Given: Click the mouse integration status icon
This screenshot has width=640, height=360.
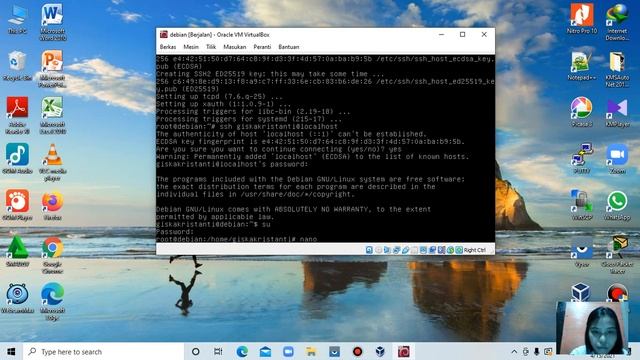Looking at the screenshot, I should (x=450, y=250).
